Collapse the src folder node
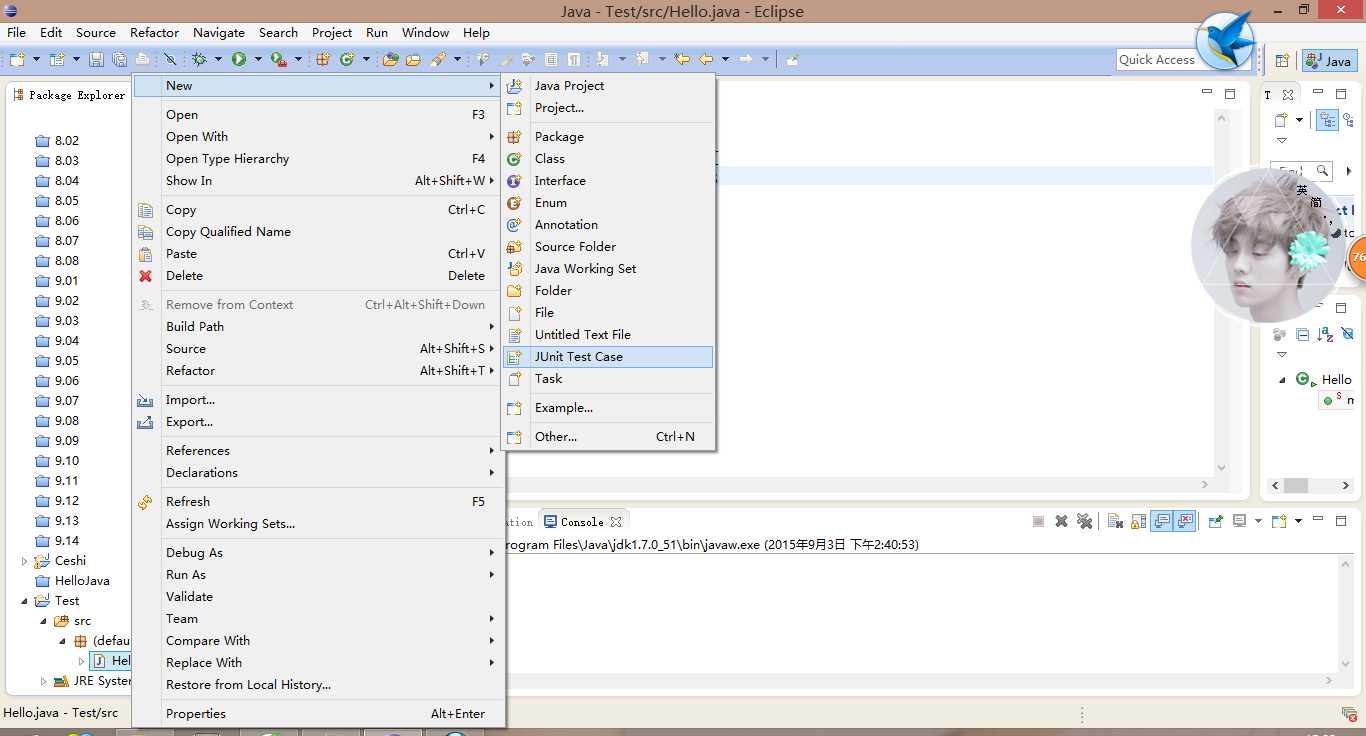Viewport: 1366px width, 736px height. [43, 621]
